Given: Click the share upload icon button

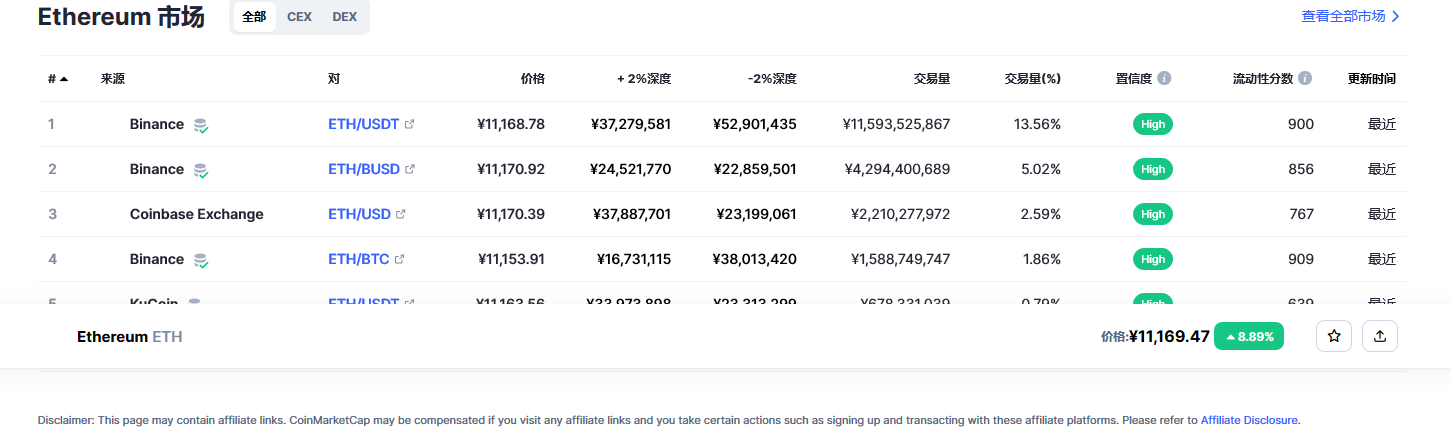Looking at the screenshot, I should [x=1380, y=336].
